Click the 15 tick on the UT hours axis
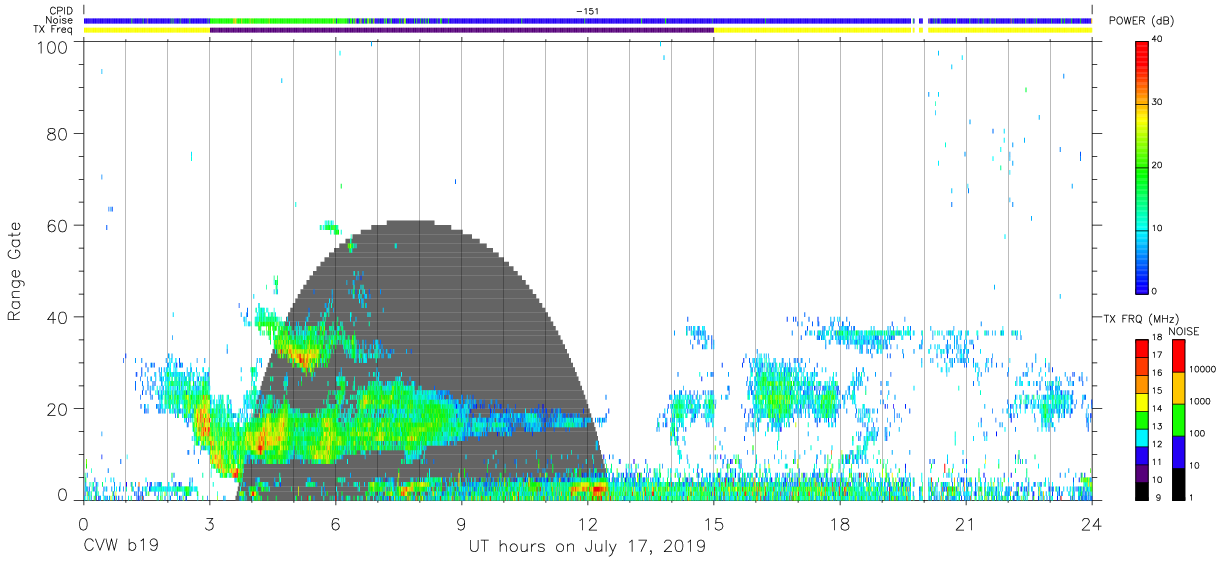This screenshot has height=567, width=1228. tap(713, 524)
